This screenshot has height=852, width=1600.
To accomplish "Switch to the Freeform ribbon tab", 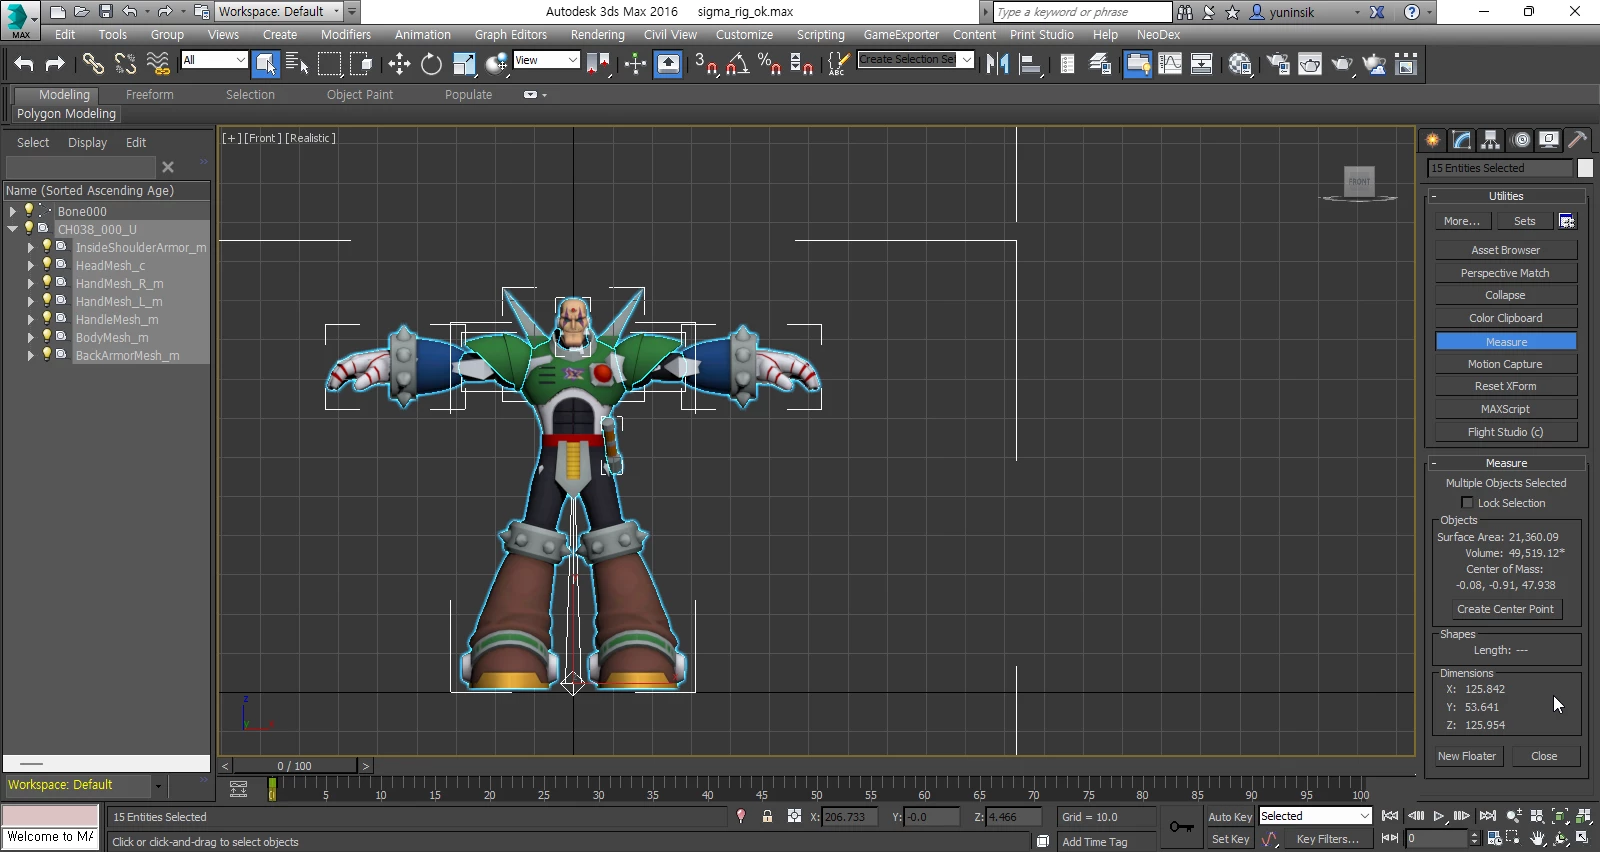I will pos(149,94).
